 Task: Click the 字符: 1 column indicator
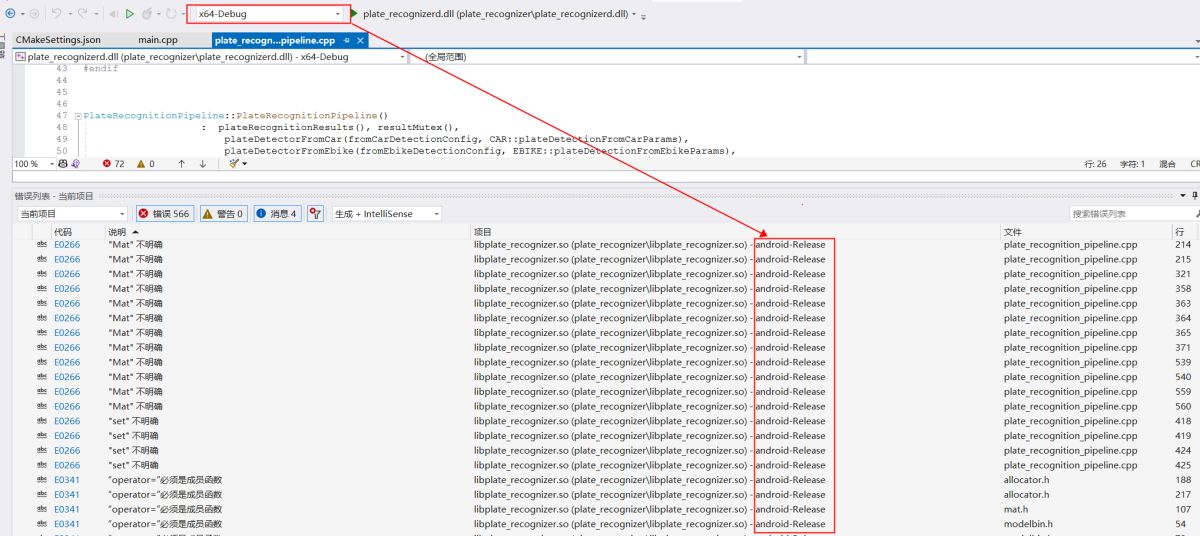point(1132,163)
